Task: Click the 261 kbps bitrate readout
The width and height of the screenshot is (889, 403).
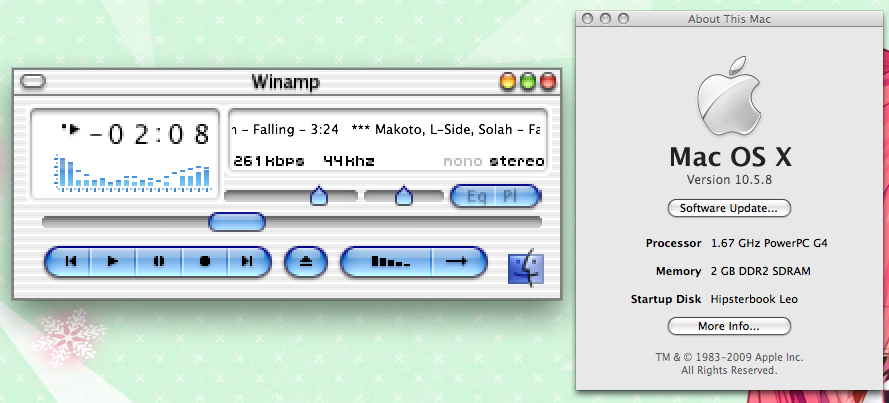Action: point(268,161)
